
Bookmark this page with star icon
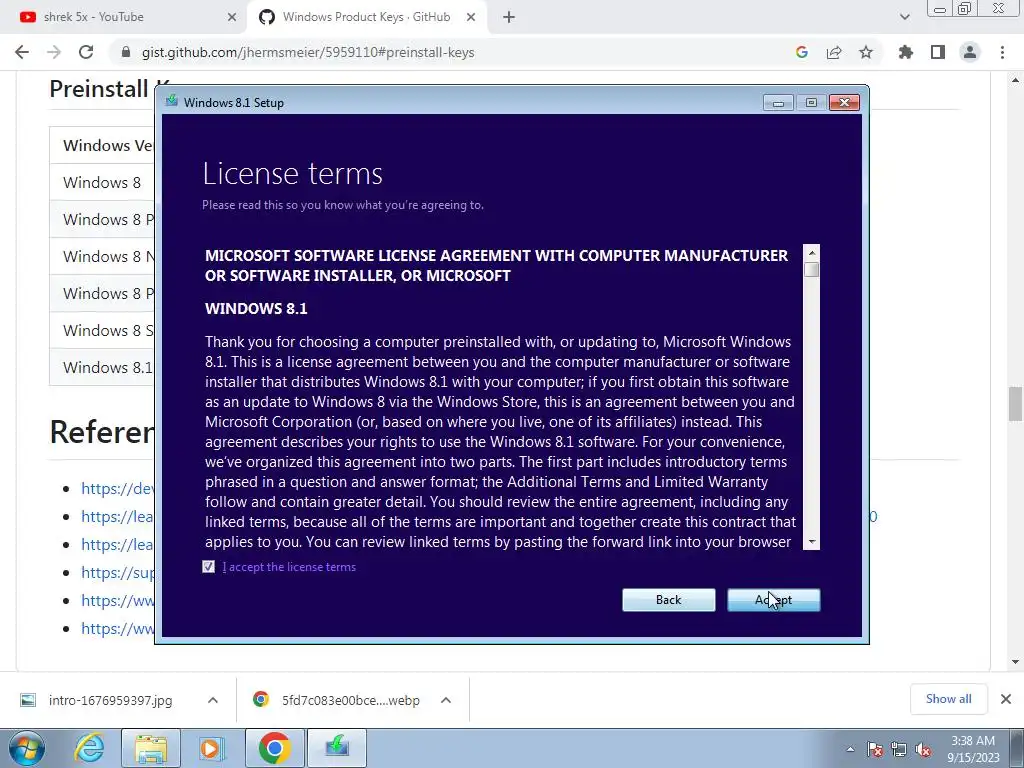coord(866,52)
